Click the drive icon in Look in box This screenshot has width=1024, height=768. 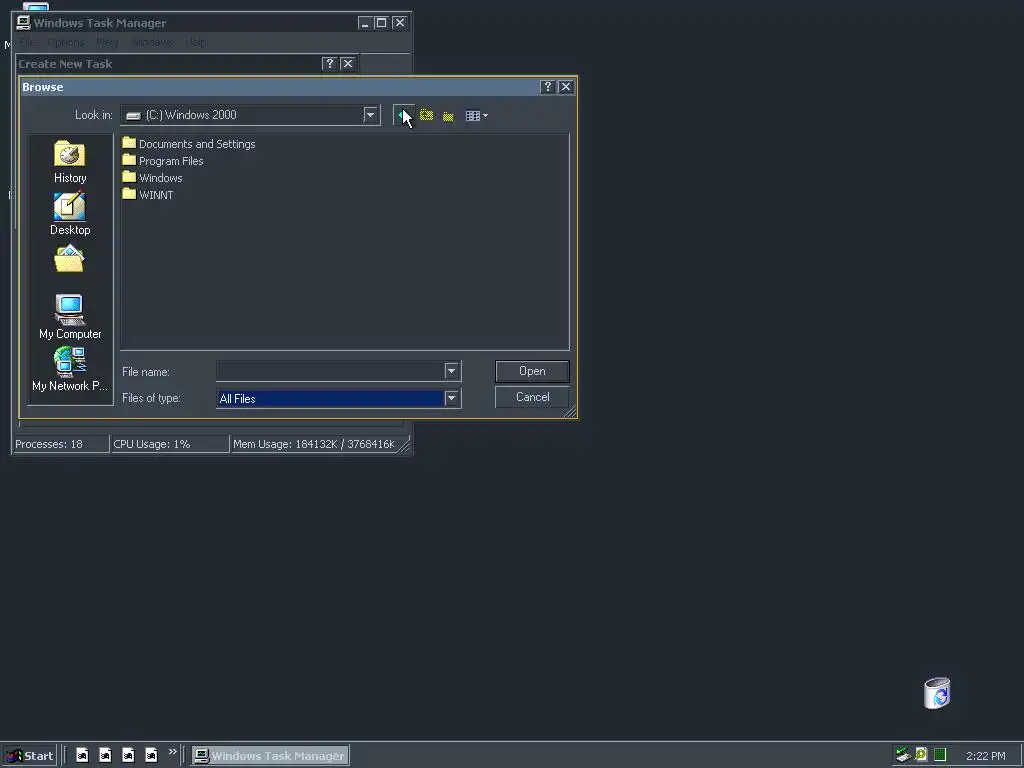click(133, 116)
